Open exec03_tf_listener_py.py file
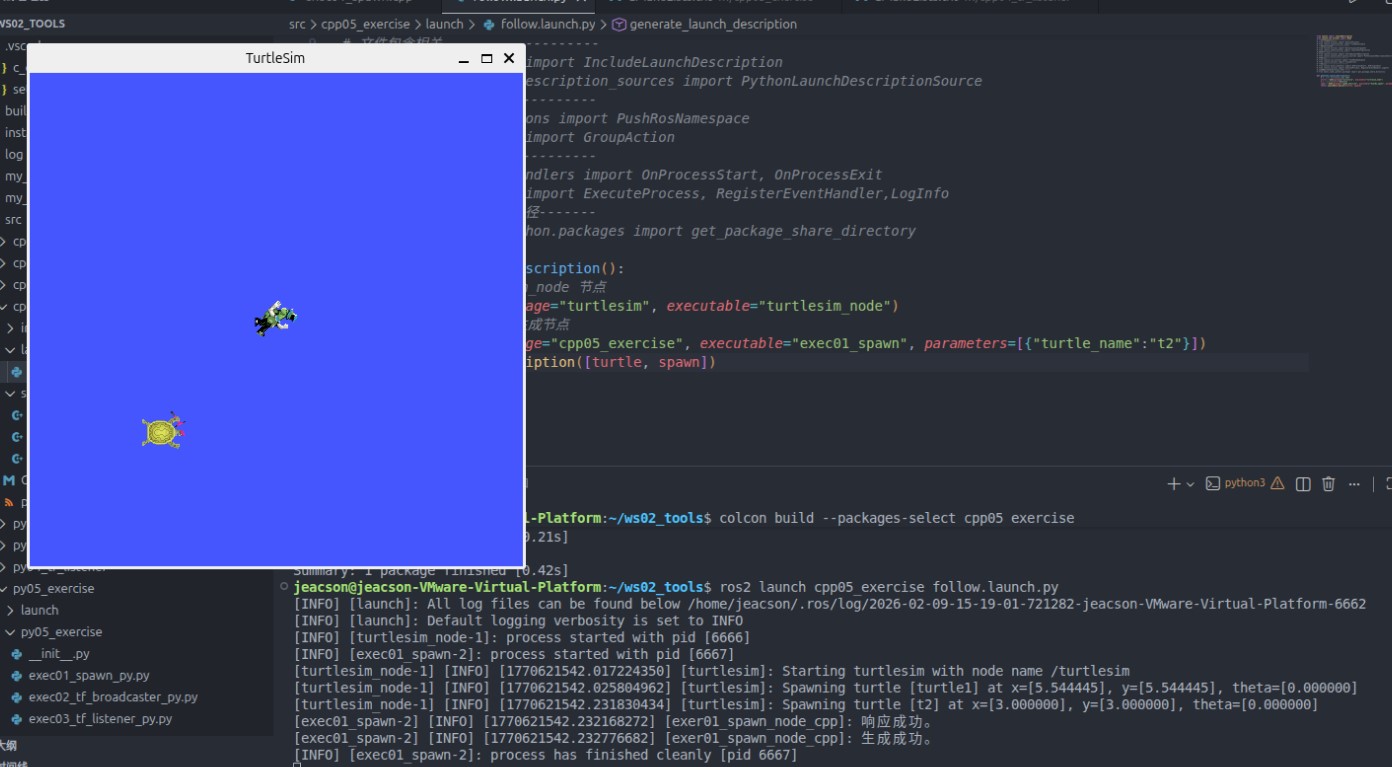Image resolution: width=1392 pixels, height=767 pixels. click(x=100, y=719)
